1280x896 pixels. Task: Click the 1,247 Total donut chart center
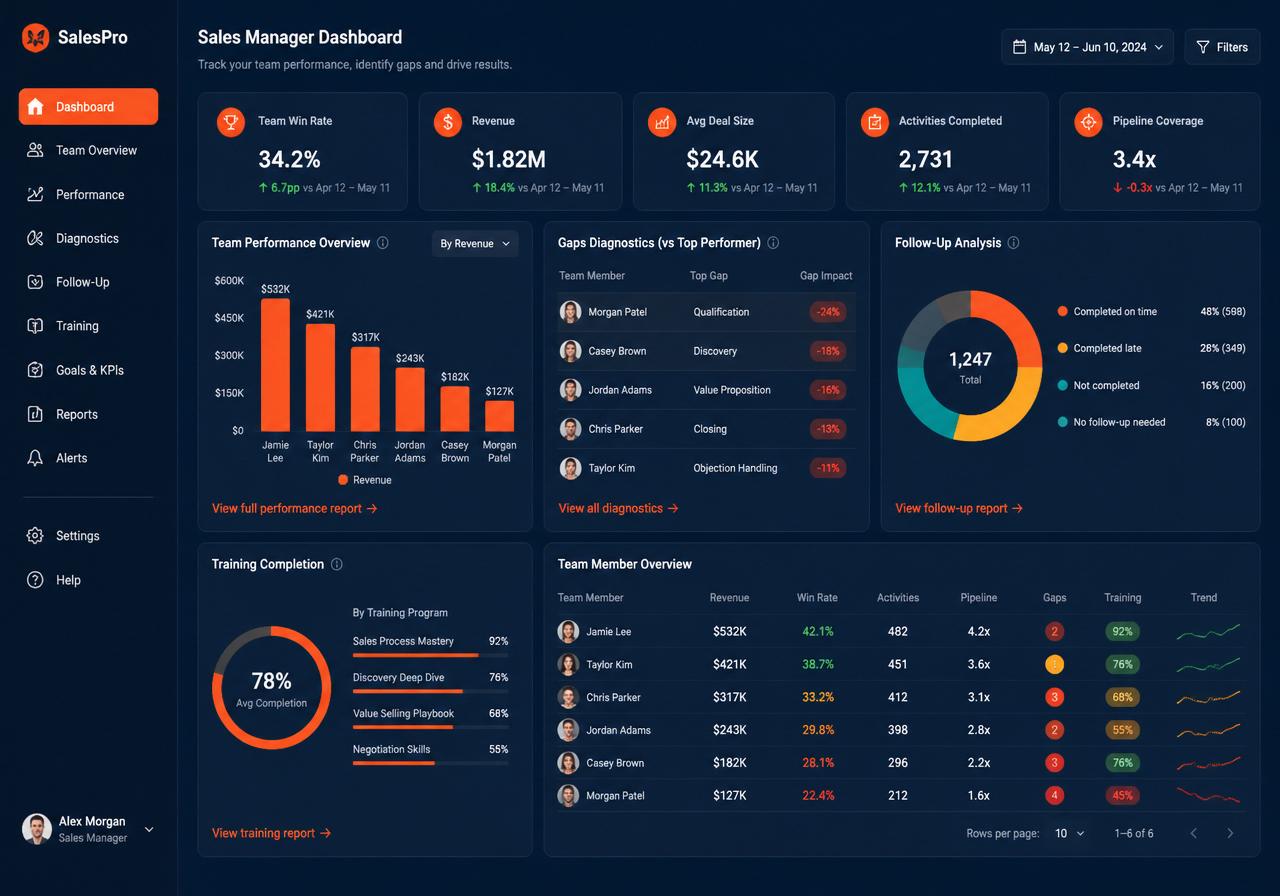coord(970,366)
